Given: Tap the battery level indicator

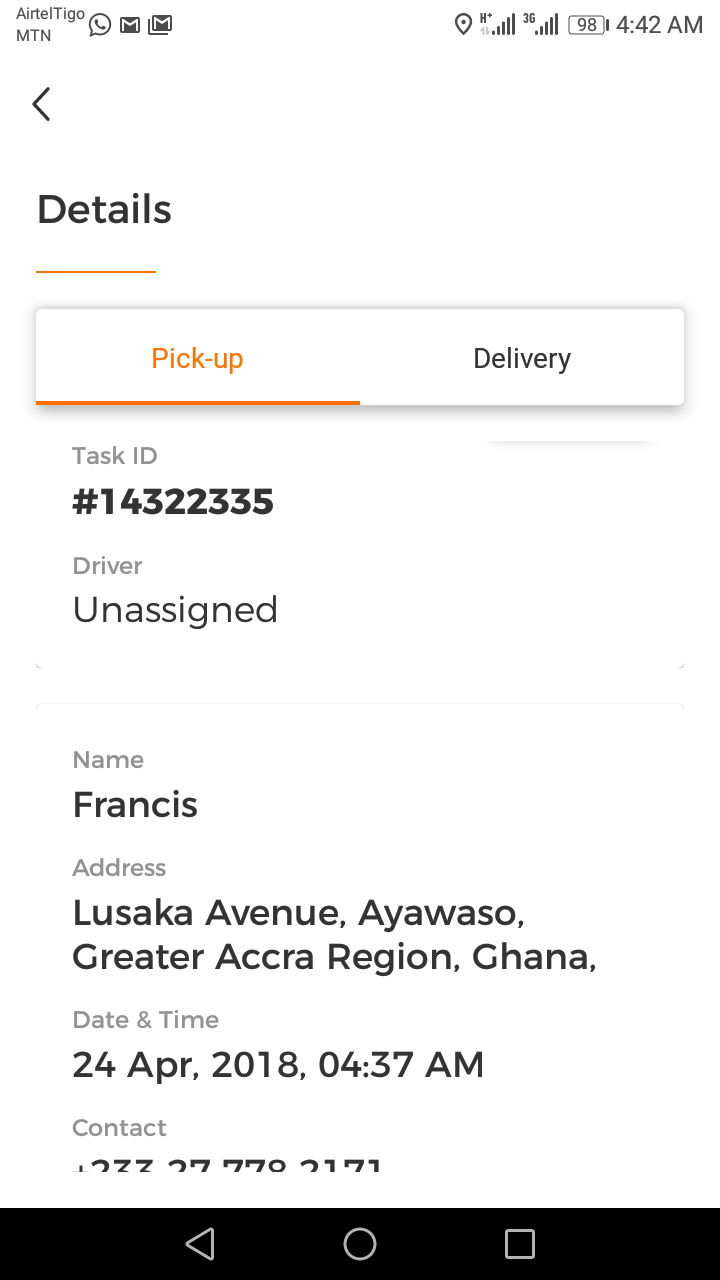Looking at the screenshot, I should (588, 25).
